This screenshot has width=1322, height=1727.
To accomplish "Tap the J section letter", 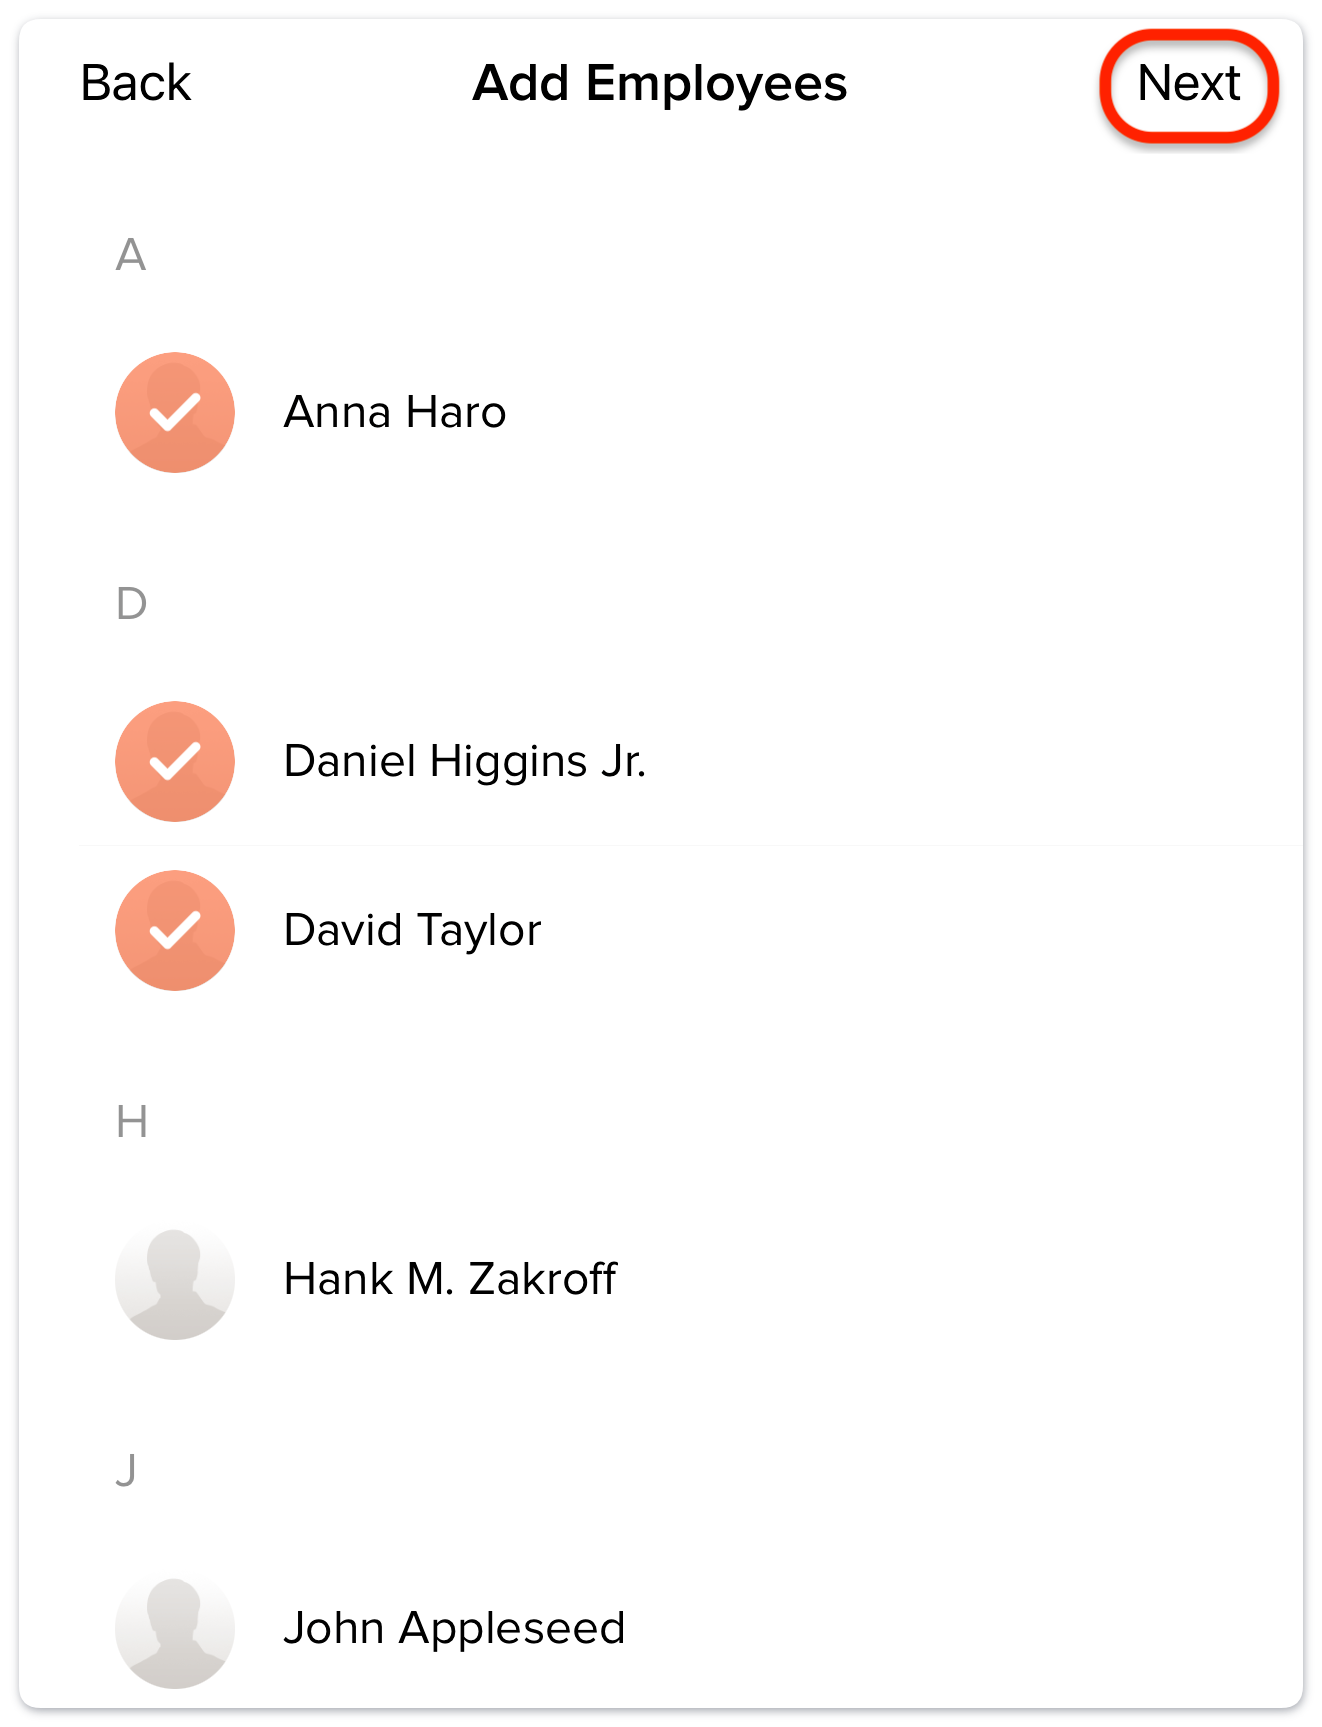I will tap(126, 1471).
